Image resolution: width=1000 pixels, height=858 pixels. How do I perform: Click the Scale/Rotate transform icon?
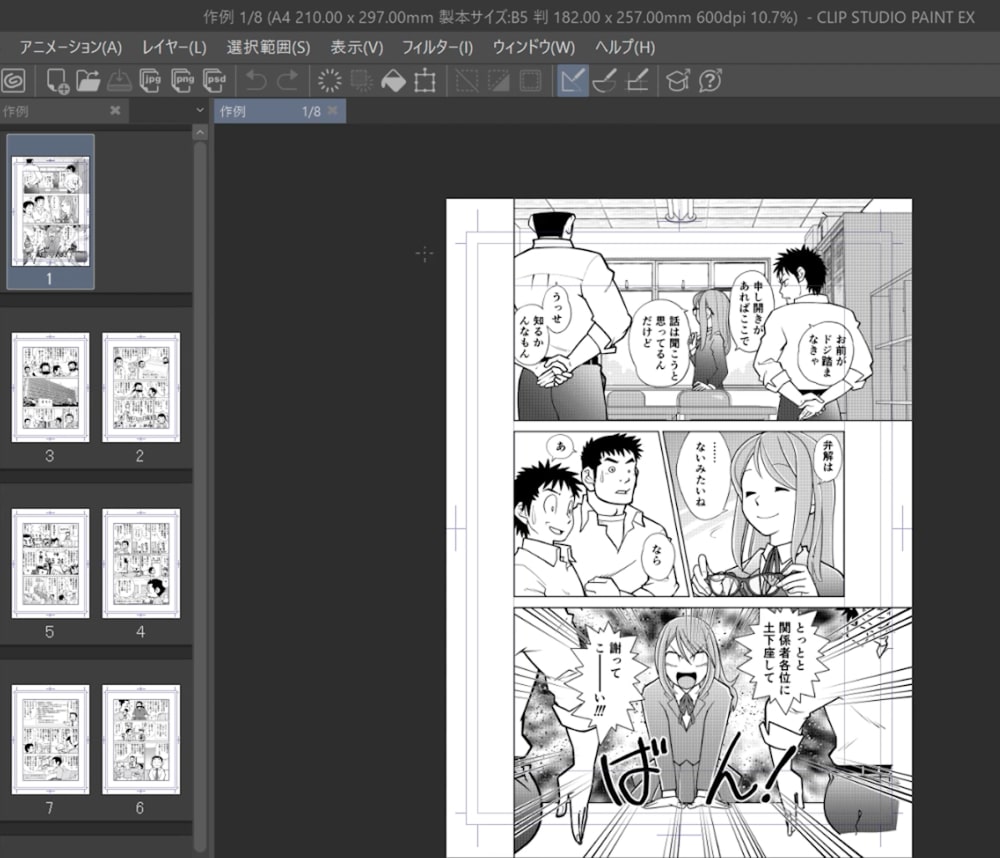pyautogui.click(x=425, y=81)
